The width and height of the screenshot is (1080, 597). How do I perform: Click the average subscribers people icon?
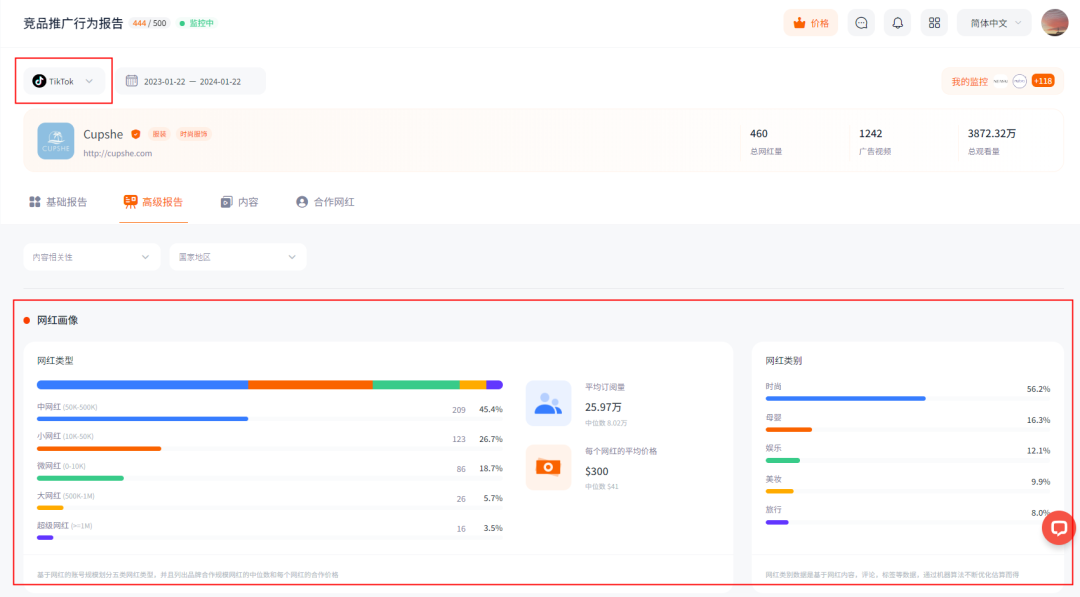548,403
